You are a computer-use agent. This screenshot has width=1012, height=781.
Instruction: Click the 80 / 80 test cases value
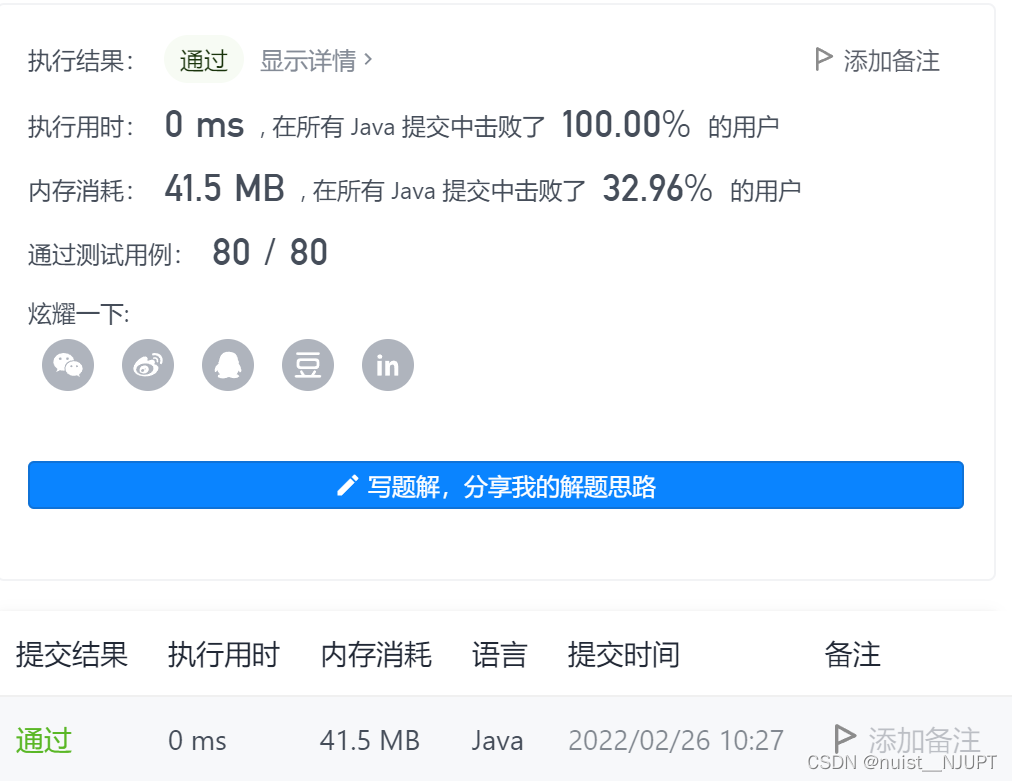tap(270, 252)
